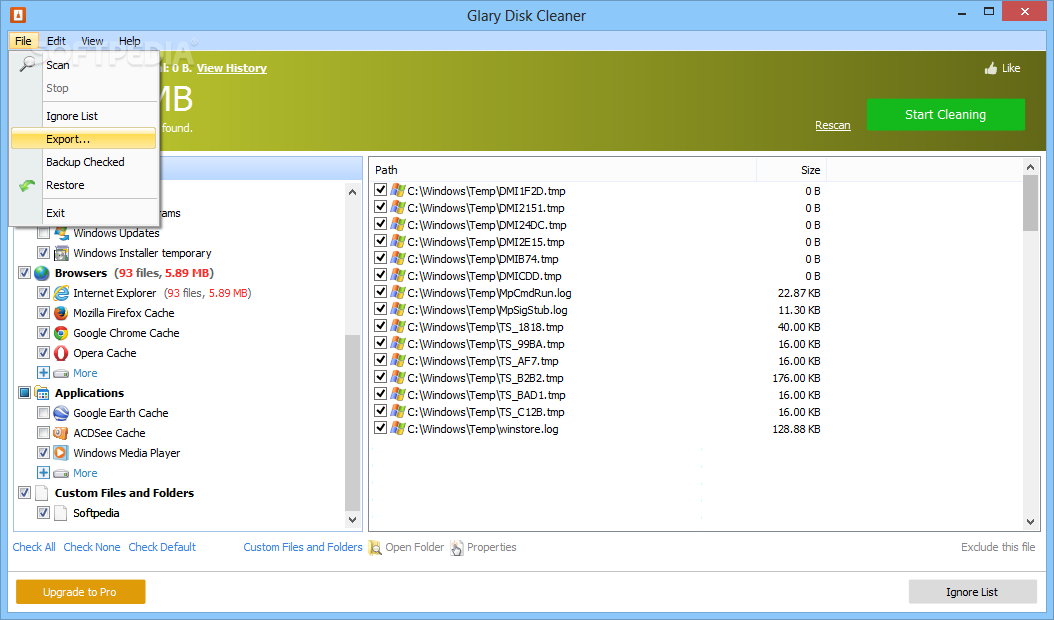The image size is (1054, 620).
Task: Click the Applications folder icon
Action: (x=42, y=393)
